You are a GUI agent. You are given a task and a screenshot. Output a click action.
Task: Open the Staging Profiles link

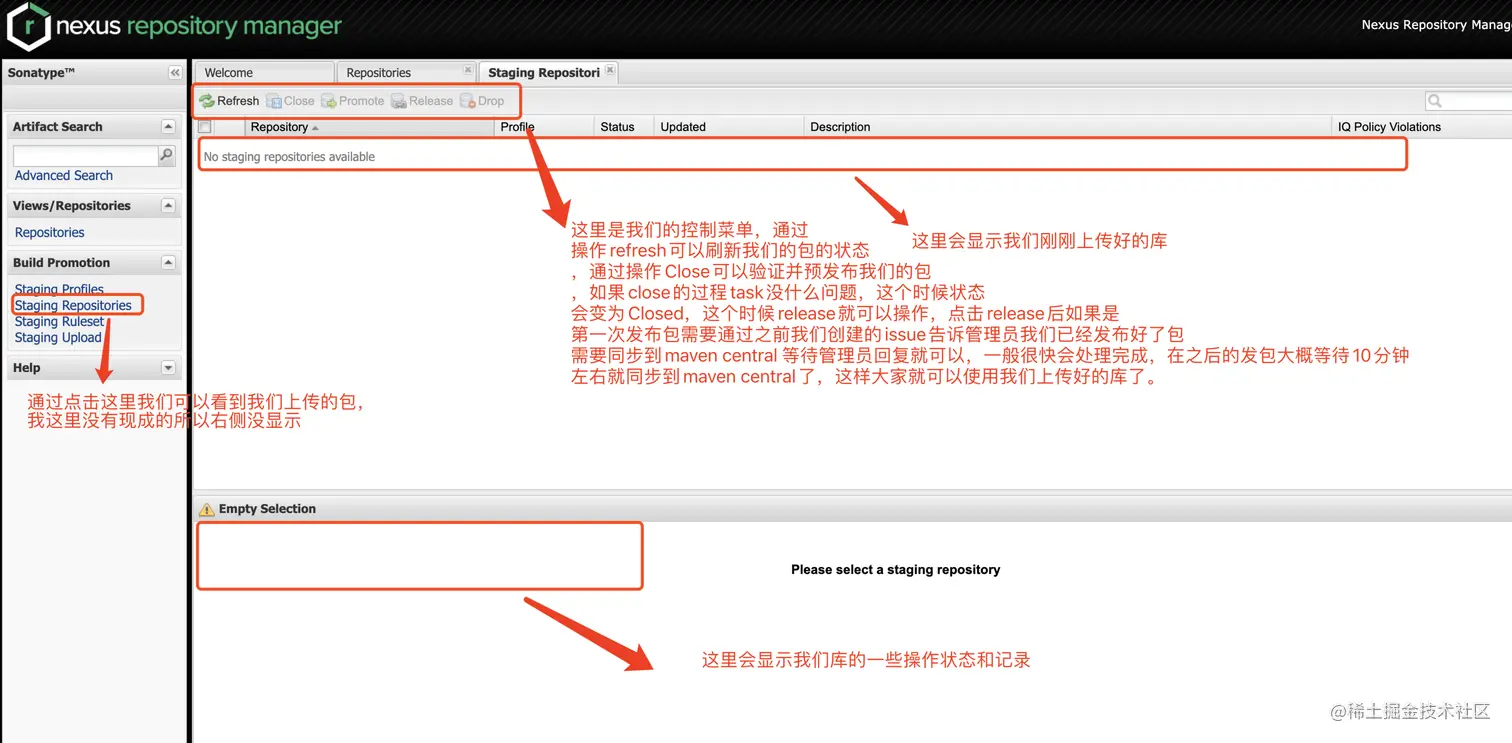tap(59, 289)
